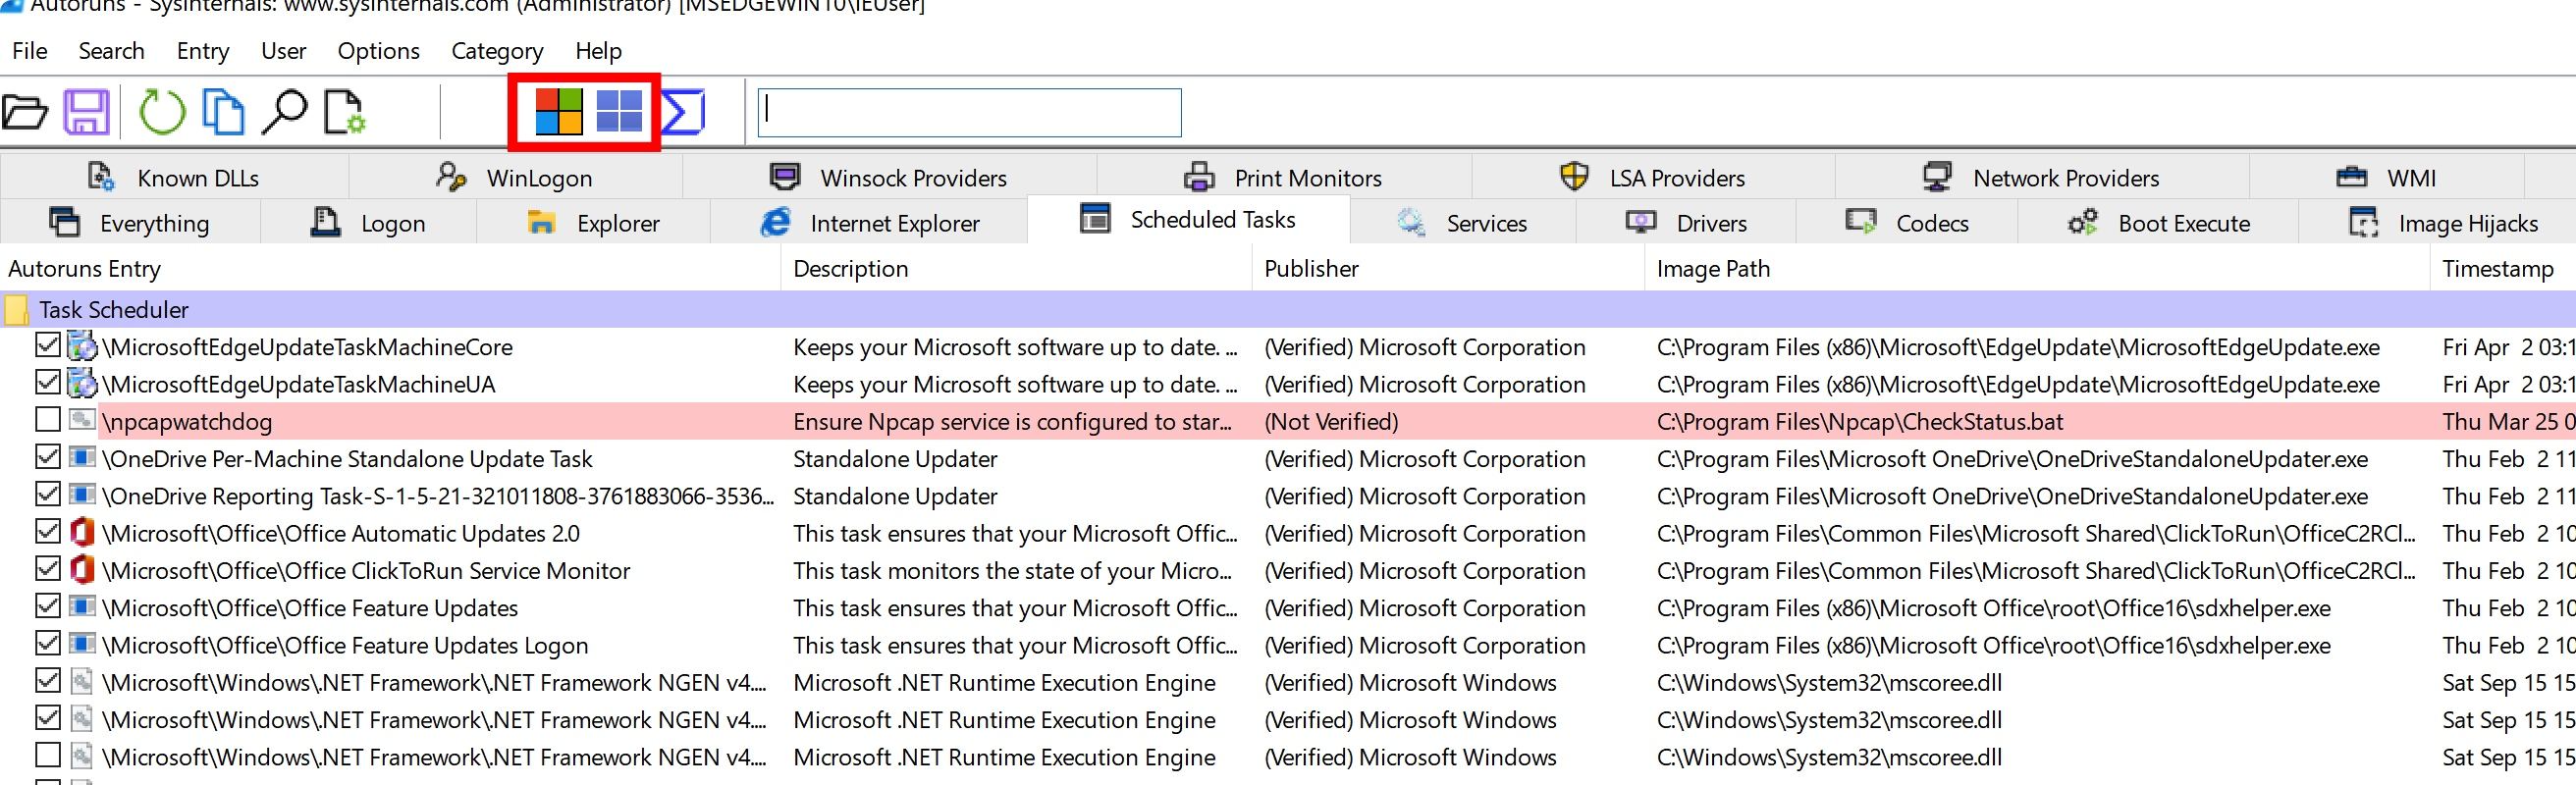Image resolution: width=2576 pixels, height=785 pixels.
Task: Toggle the Office Feature Updates checkbox
Action: click(47, 605)
